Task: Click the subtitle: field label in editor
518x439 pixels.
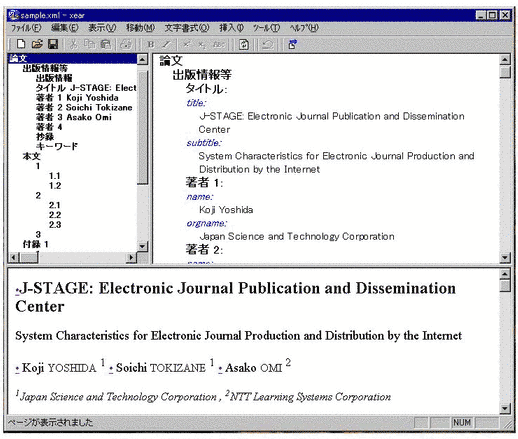Action: click(x=204, y=143)
